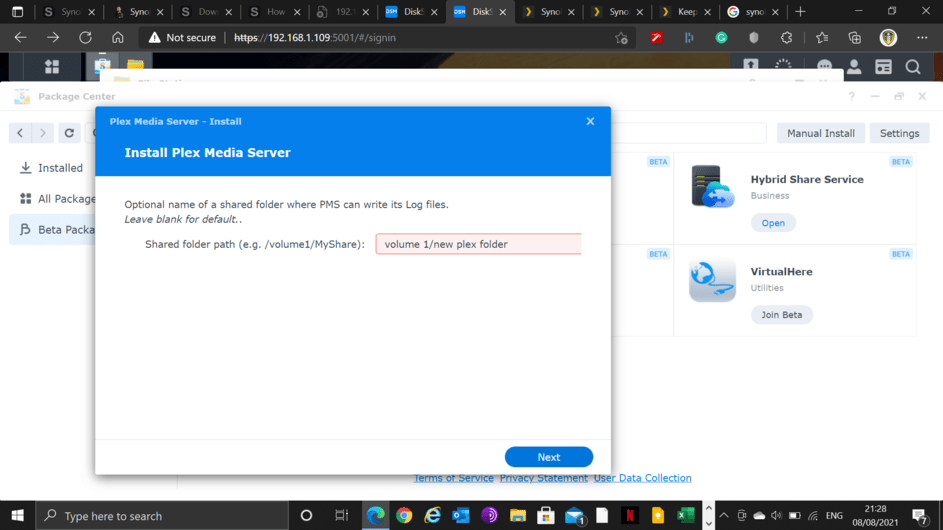Join Beta for VirtualHere

point(781,315)
